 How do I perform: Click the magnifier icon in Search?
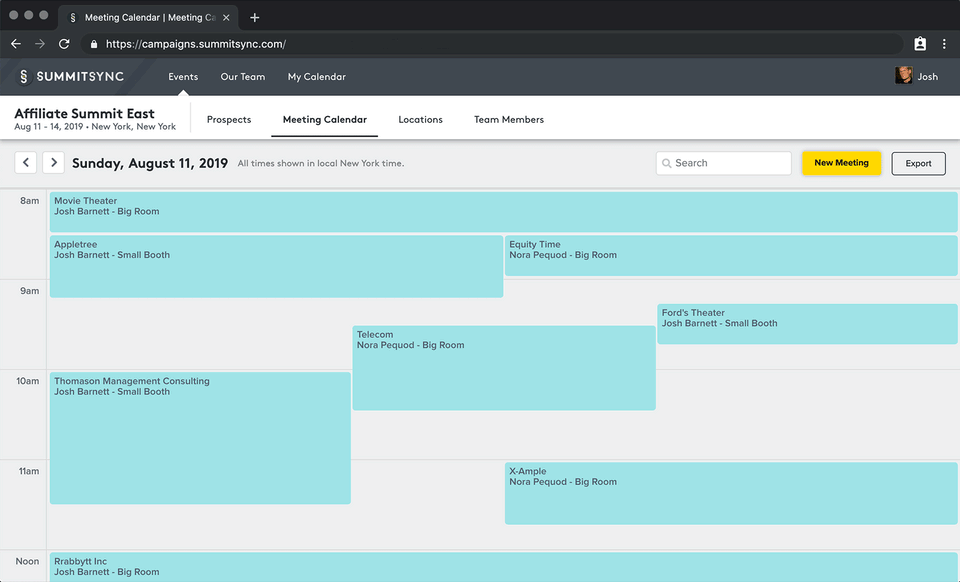click(667, 163)
